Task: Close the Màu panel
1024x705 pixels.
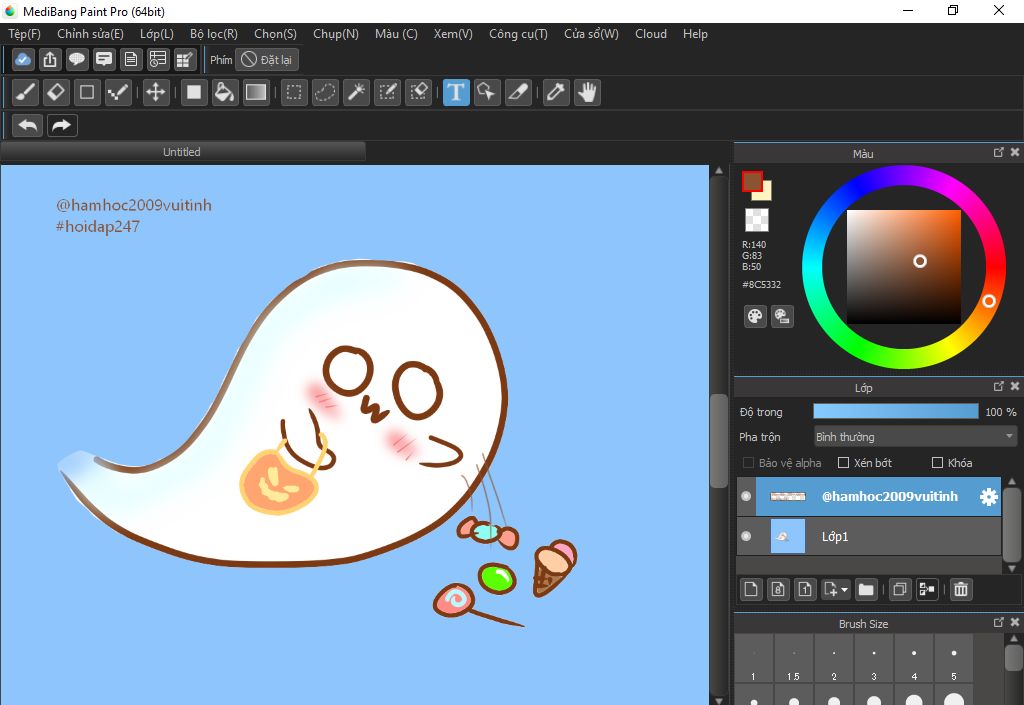Action: 1015,152
